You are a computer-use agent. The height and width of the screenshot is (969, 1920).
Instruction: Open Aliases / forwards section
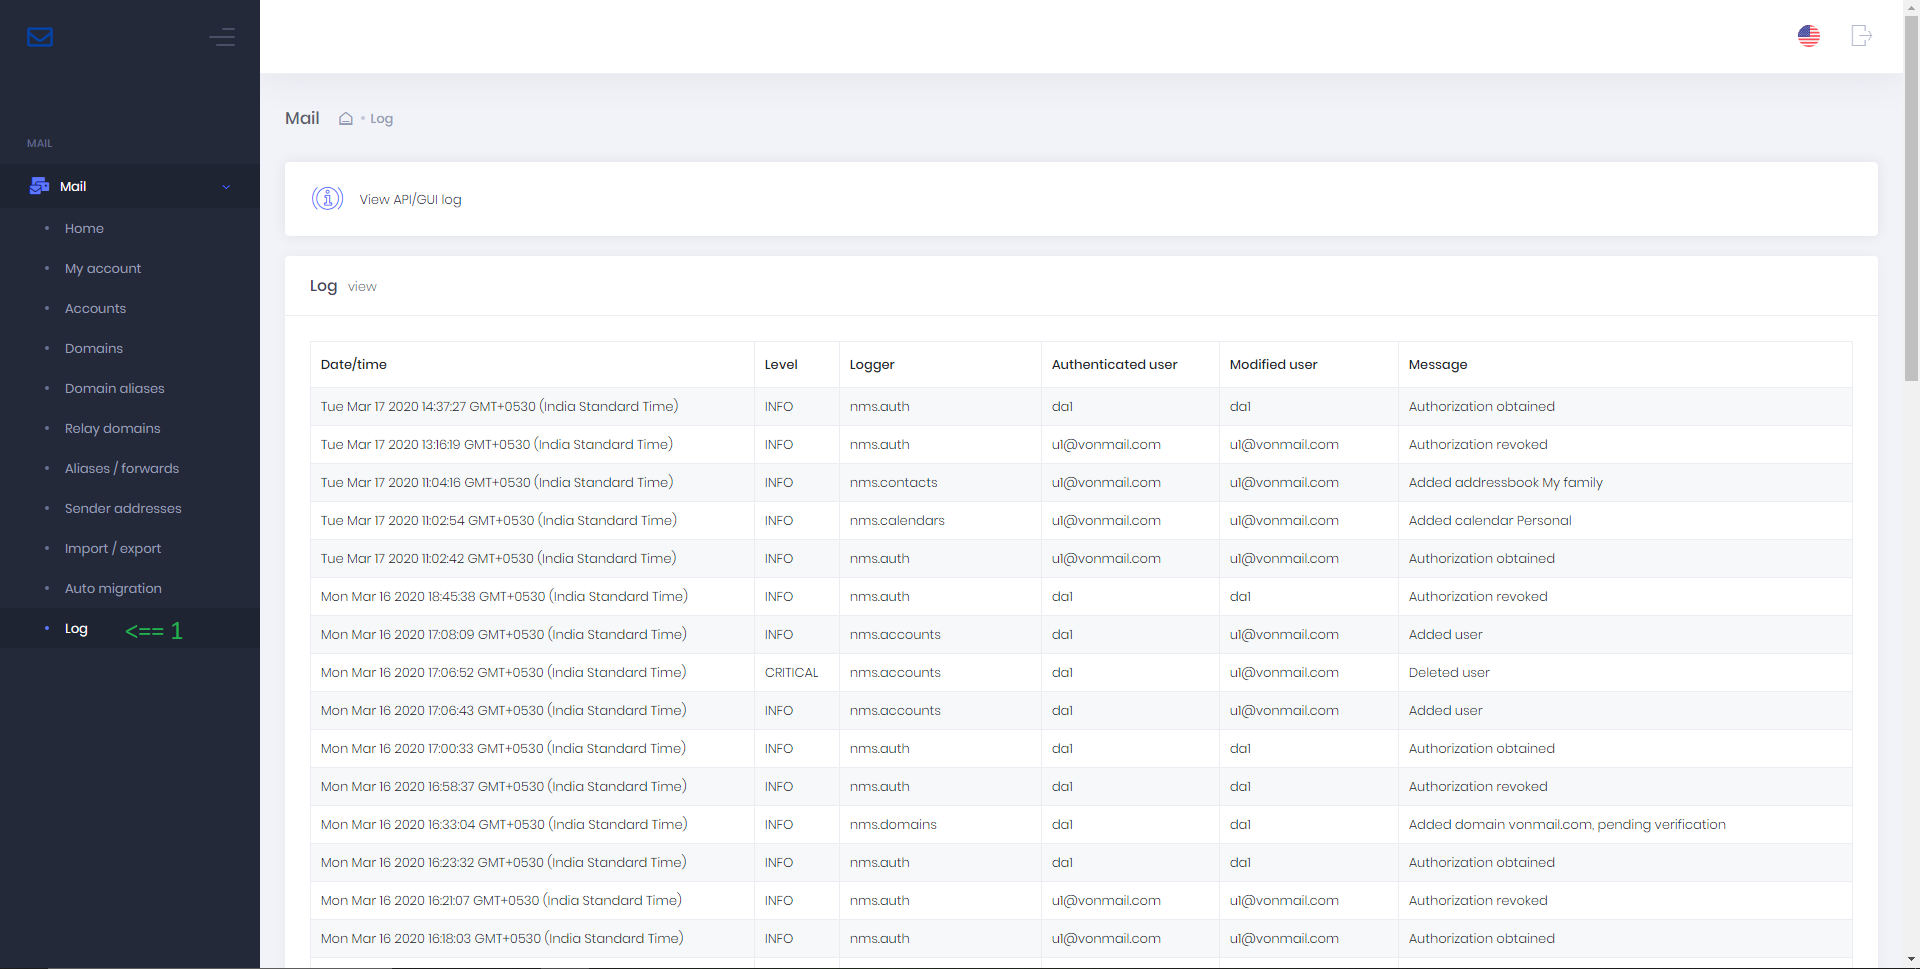pyautogui.click(x=122, y=469)
